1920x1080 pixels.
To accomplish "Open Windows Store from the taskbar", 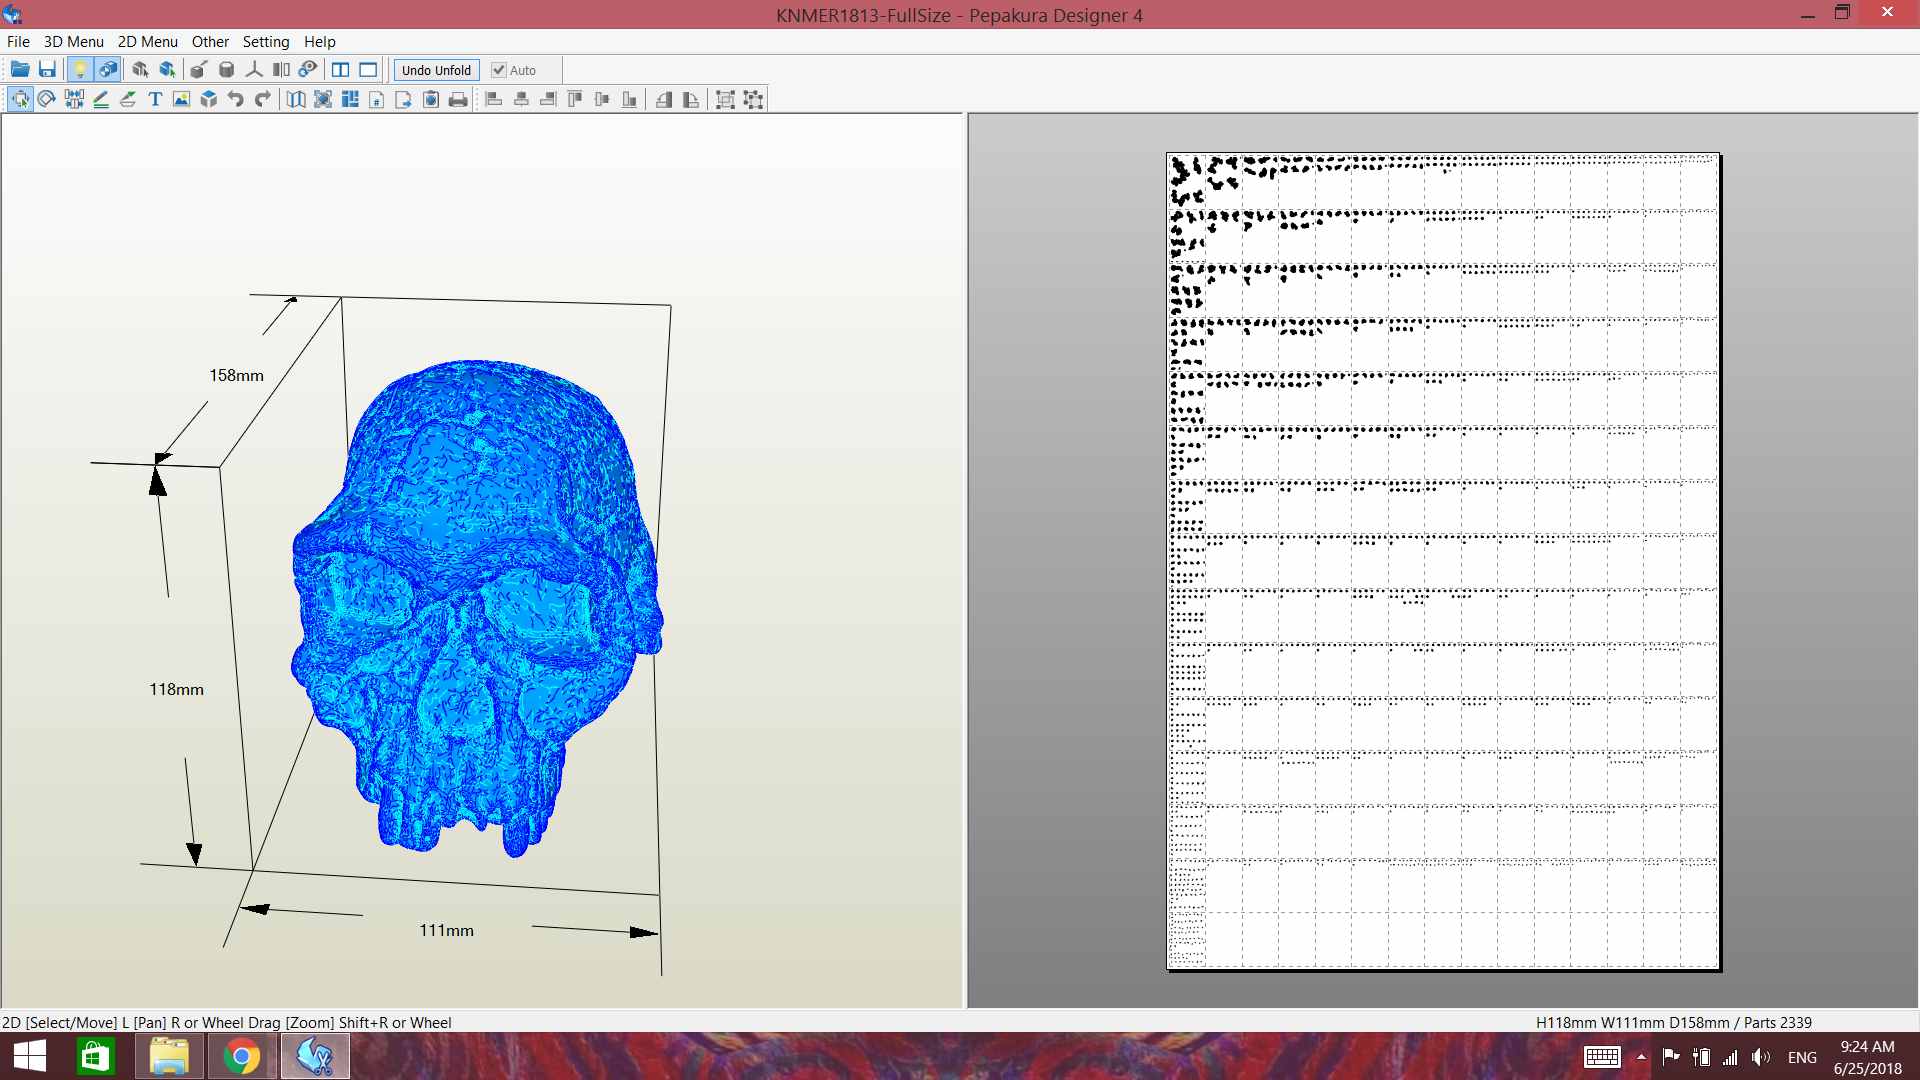I will click(x=96, y=1057).
